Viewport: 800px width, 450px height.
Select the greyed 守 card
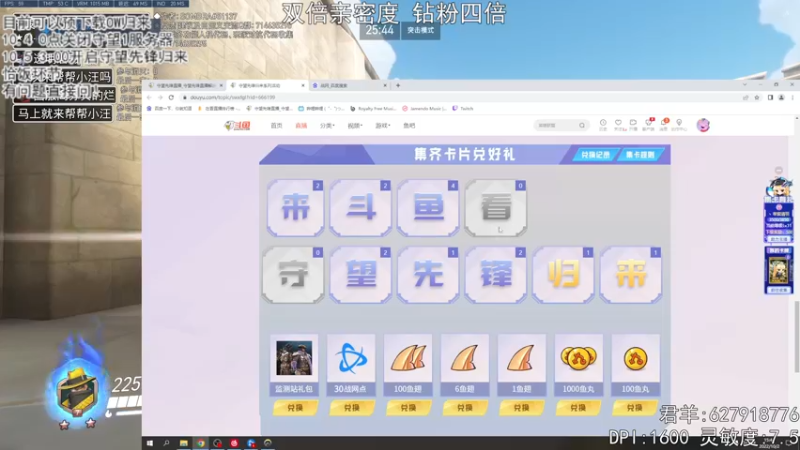293,276
